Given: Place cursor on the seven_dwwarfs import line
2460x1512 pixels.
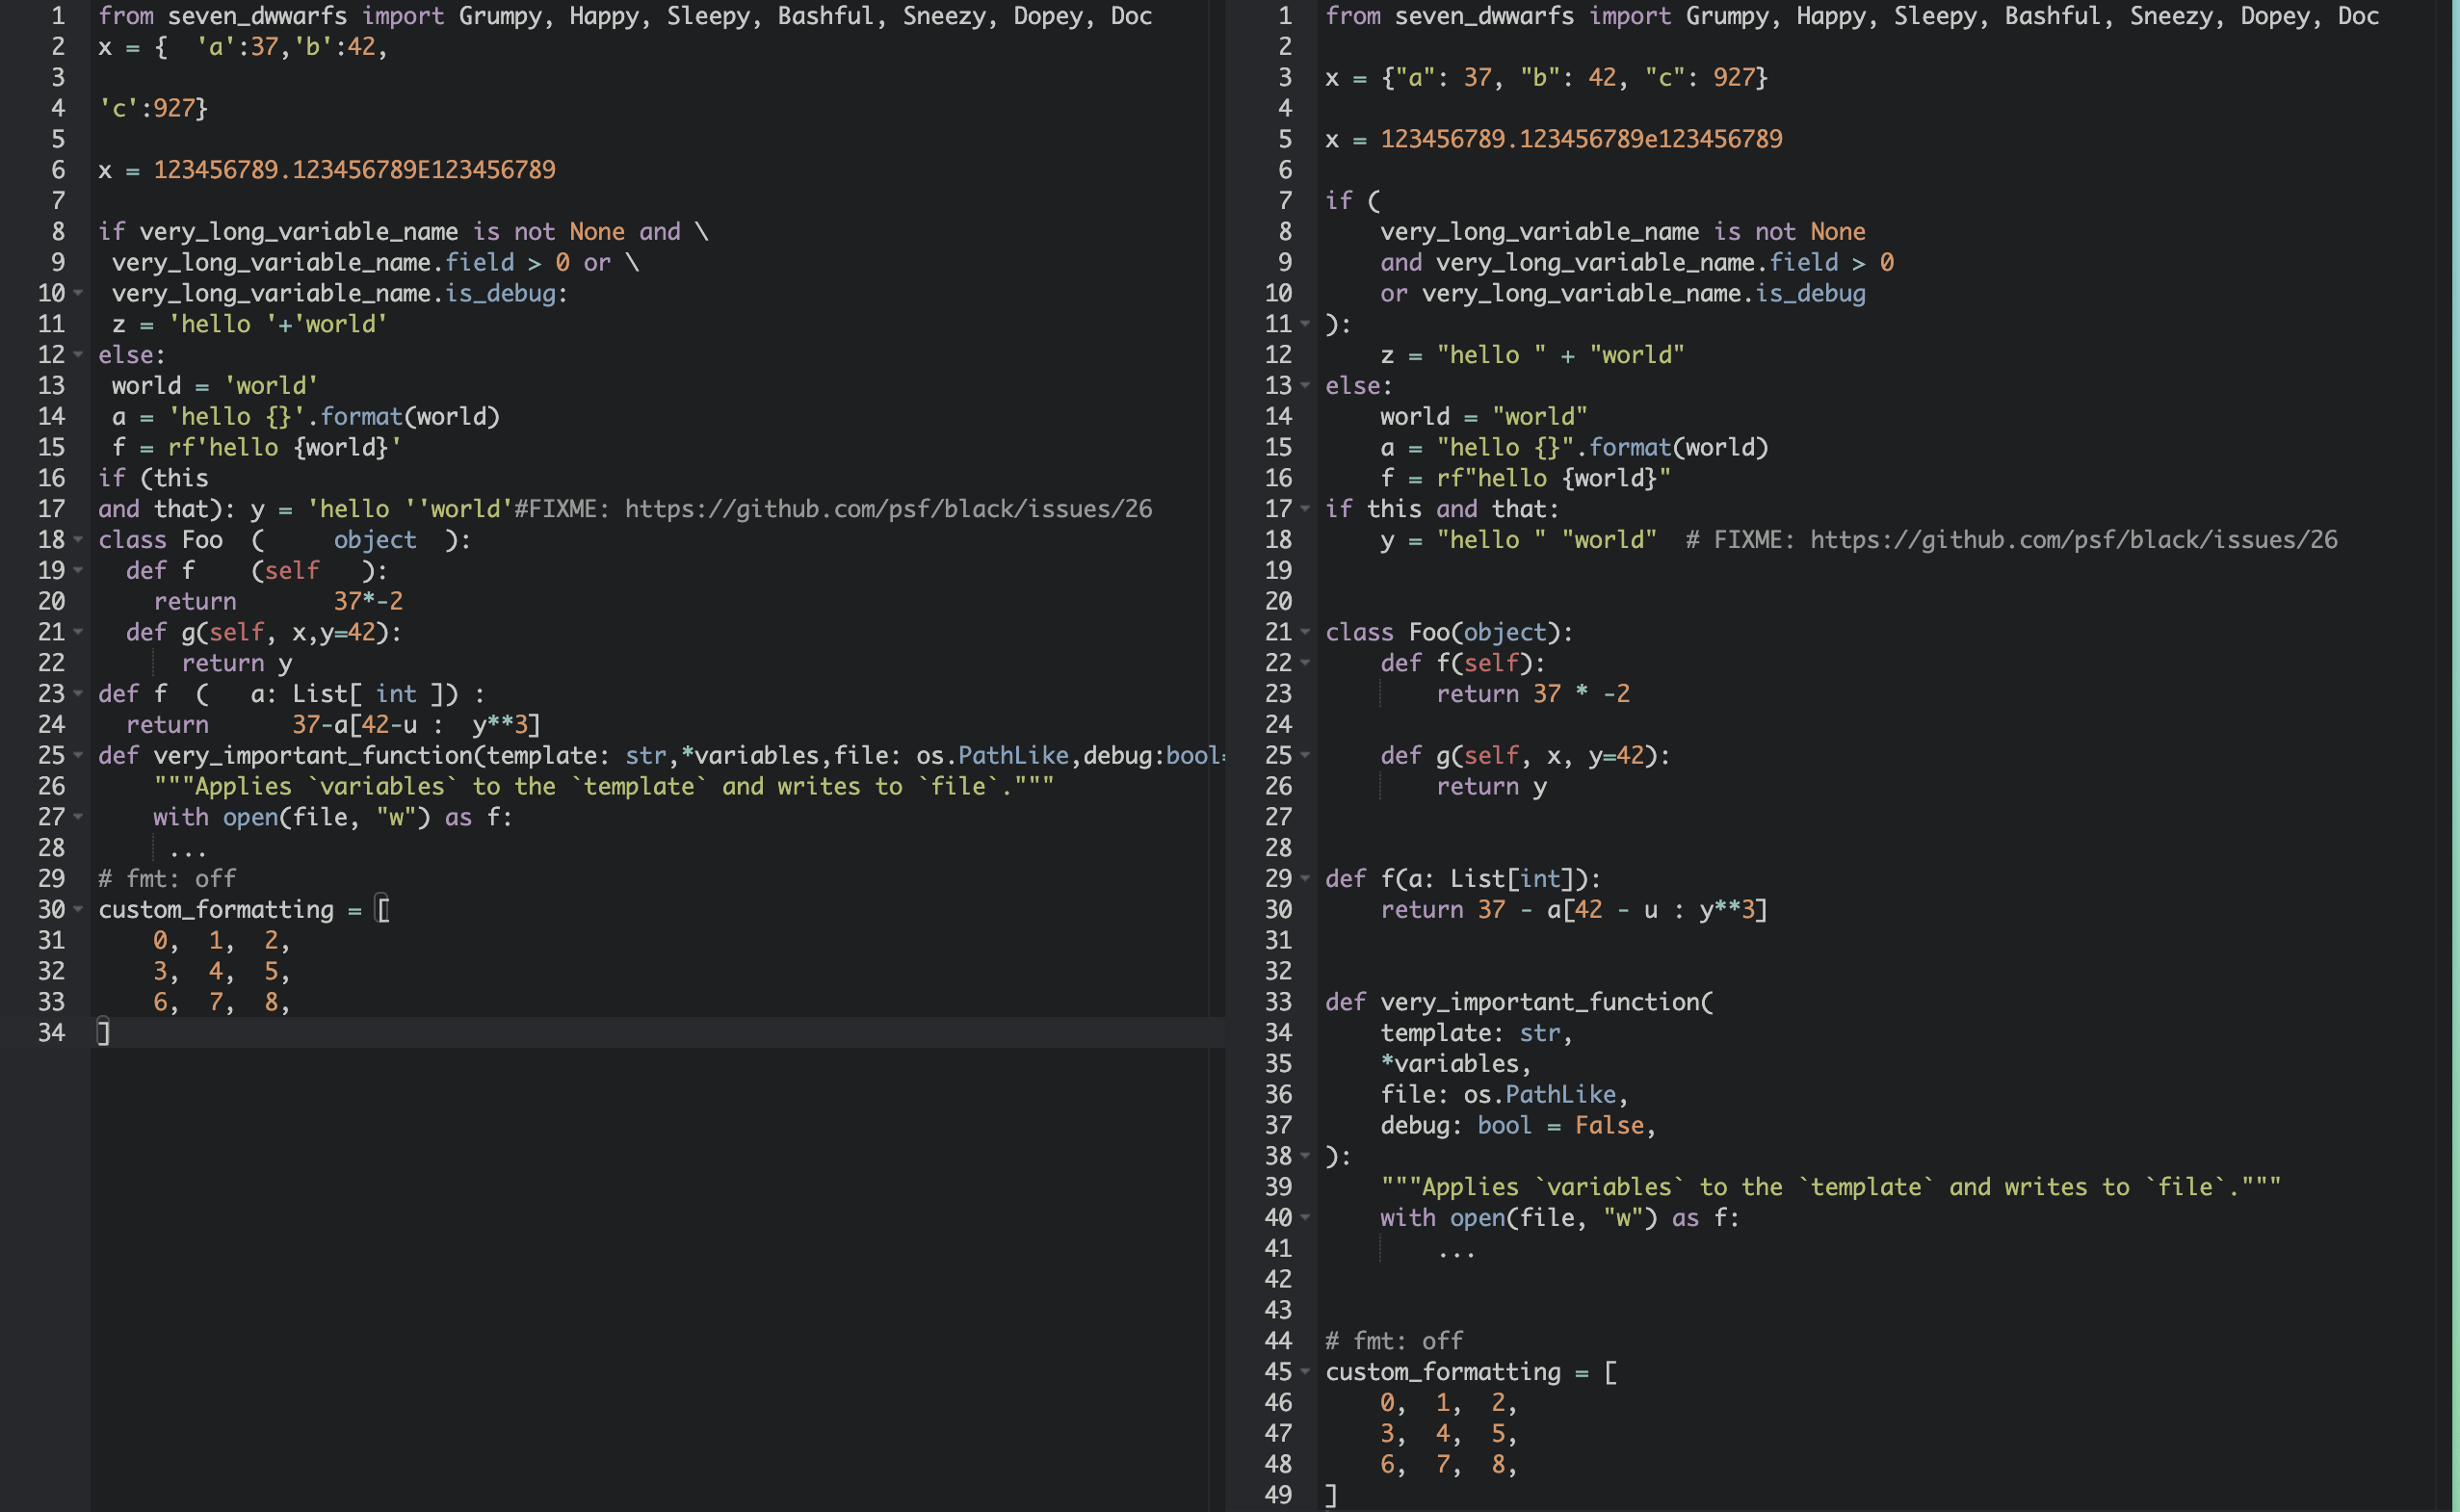Looking at the screenshot, I should click(260, 15).
